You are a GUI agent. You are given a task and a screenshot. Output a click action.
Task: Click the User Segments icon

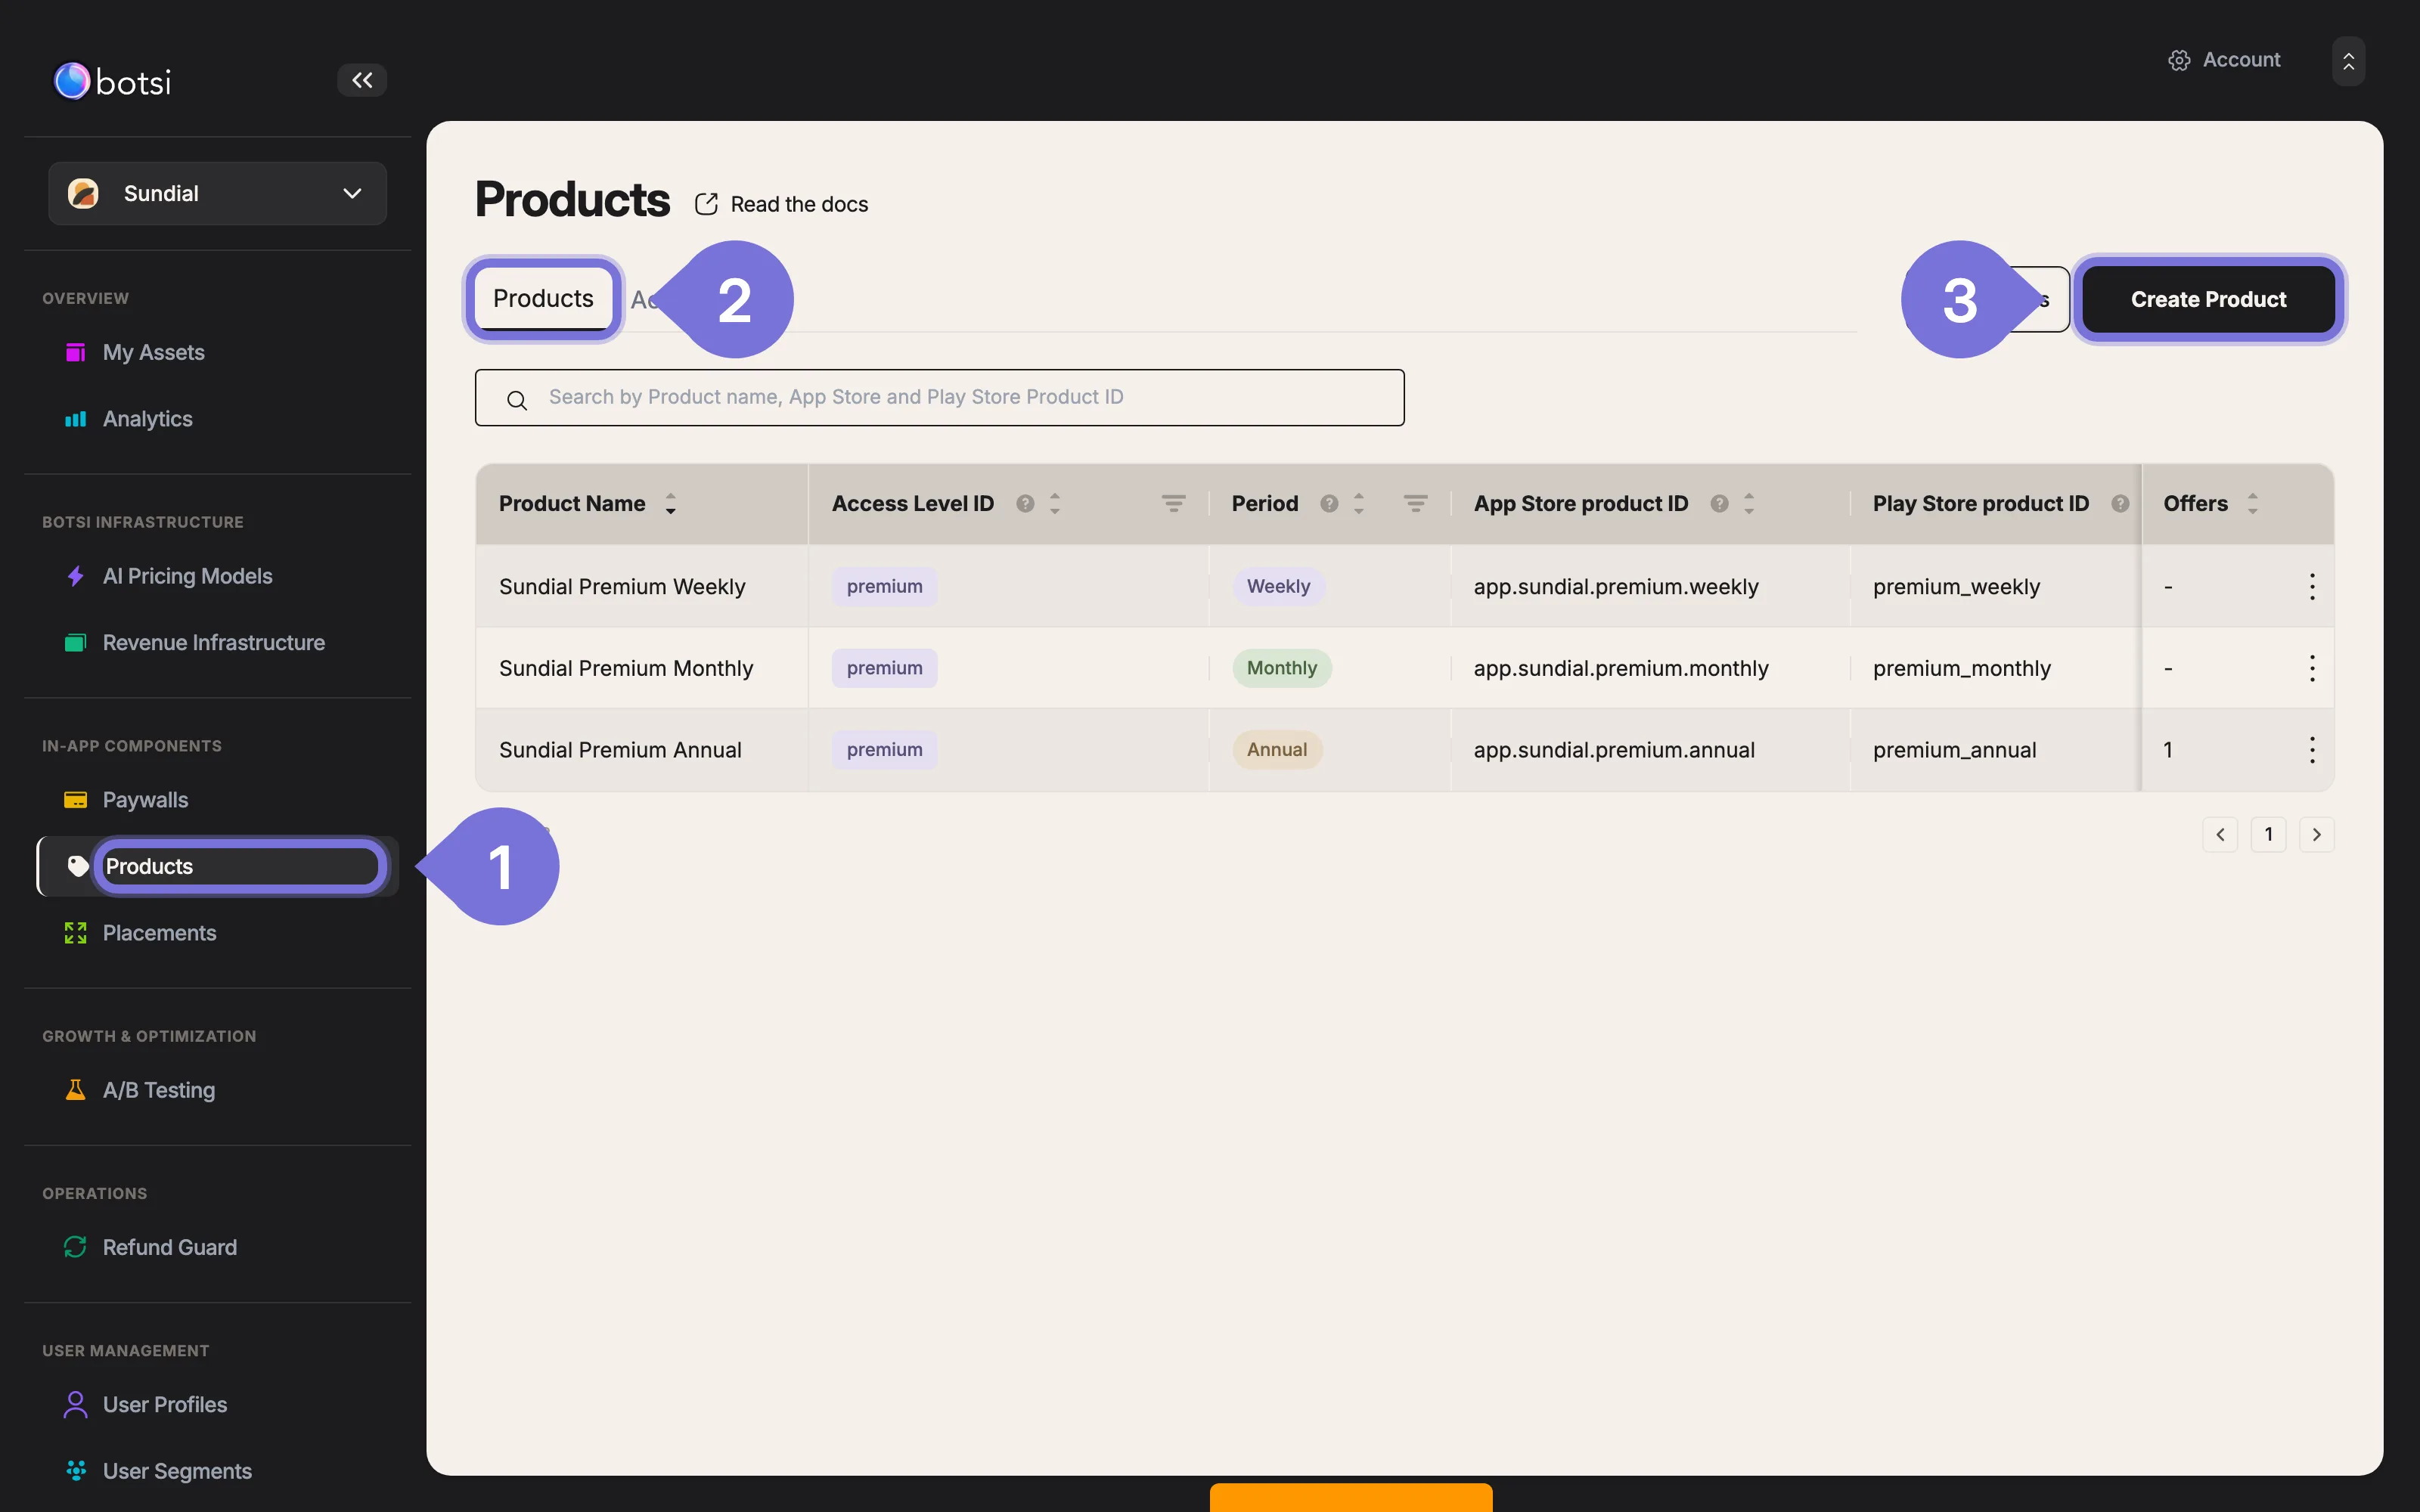click(x=75, y=1470)
